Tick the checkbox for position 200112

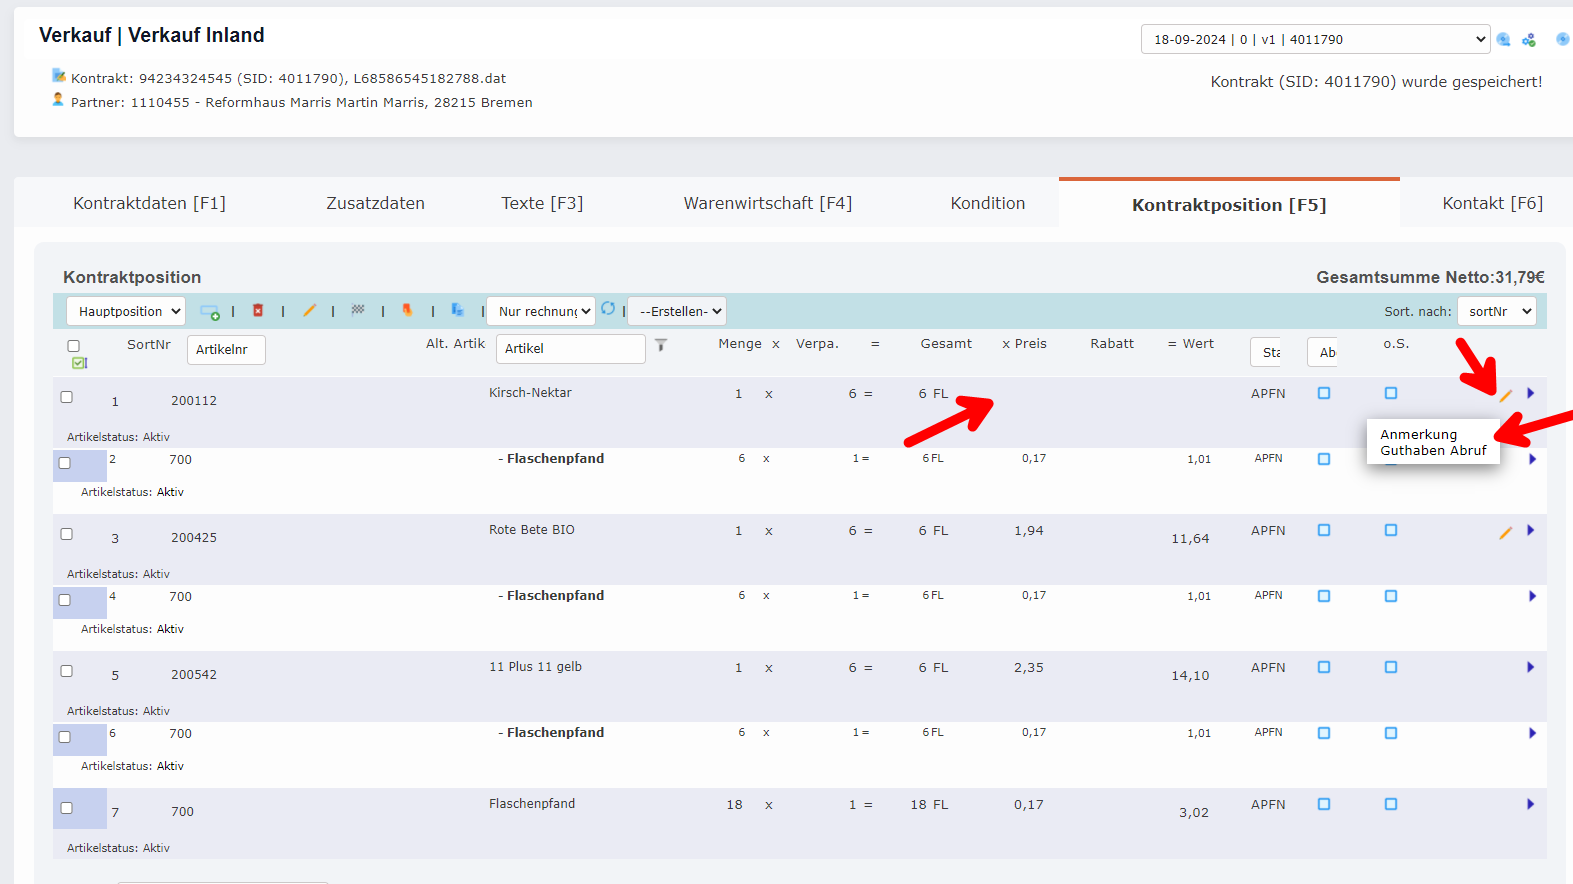(x=67, y=397)
